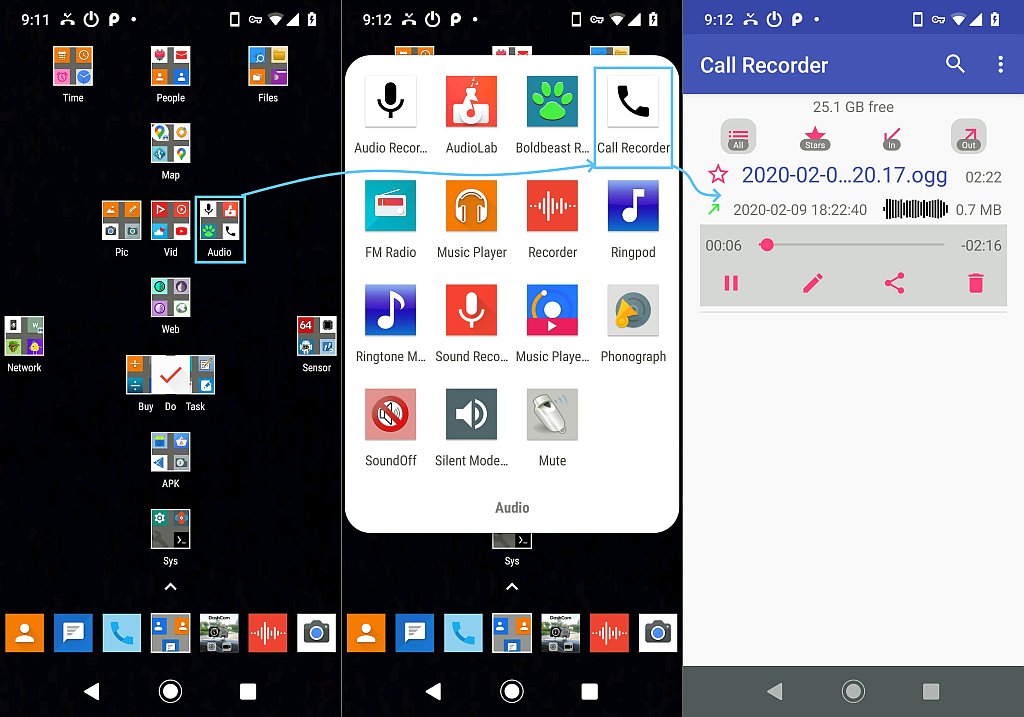Tap Back in Call Recorder navigation bar
The width and height of the screenshot is (1024, 717).
coord(775,691)
